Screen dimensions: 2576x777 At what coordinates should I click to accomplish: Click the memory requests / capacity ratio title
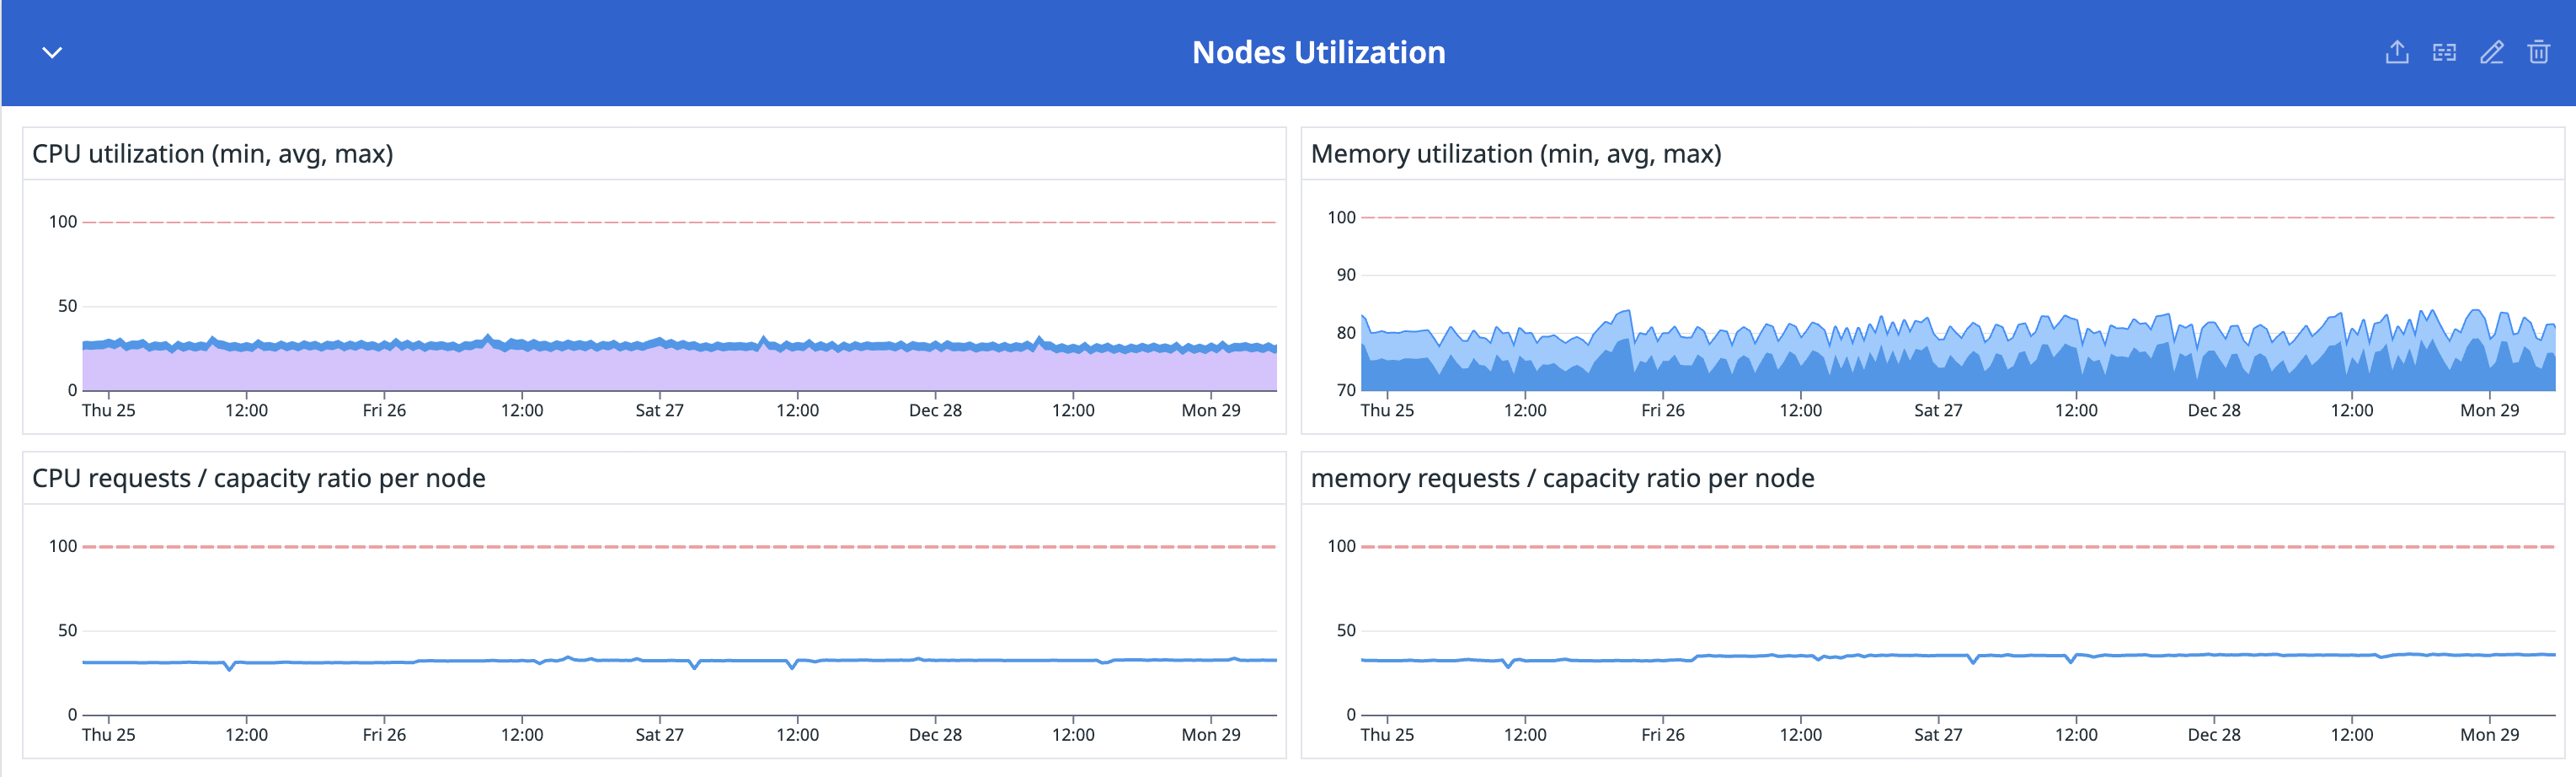[1562, 478]
